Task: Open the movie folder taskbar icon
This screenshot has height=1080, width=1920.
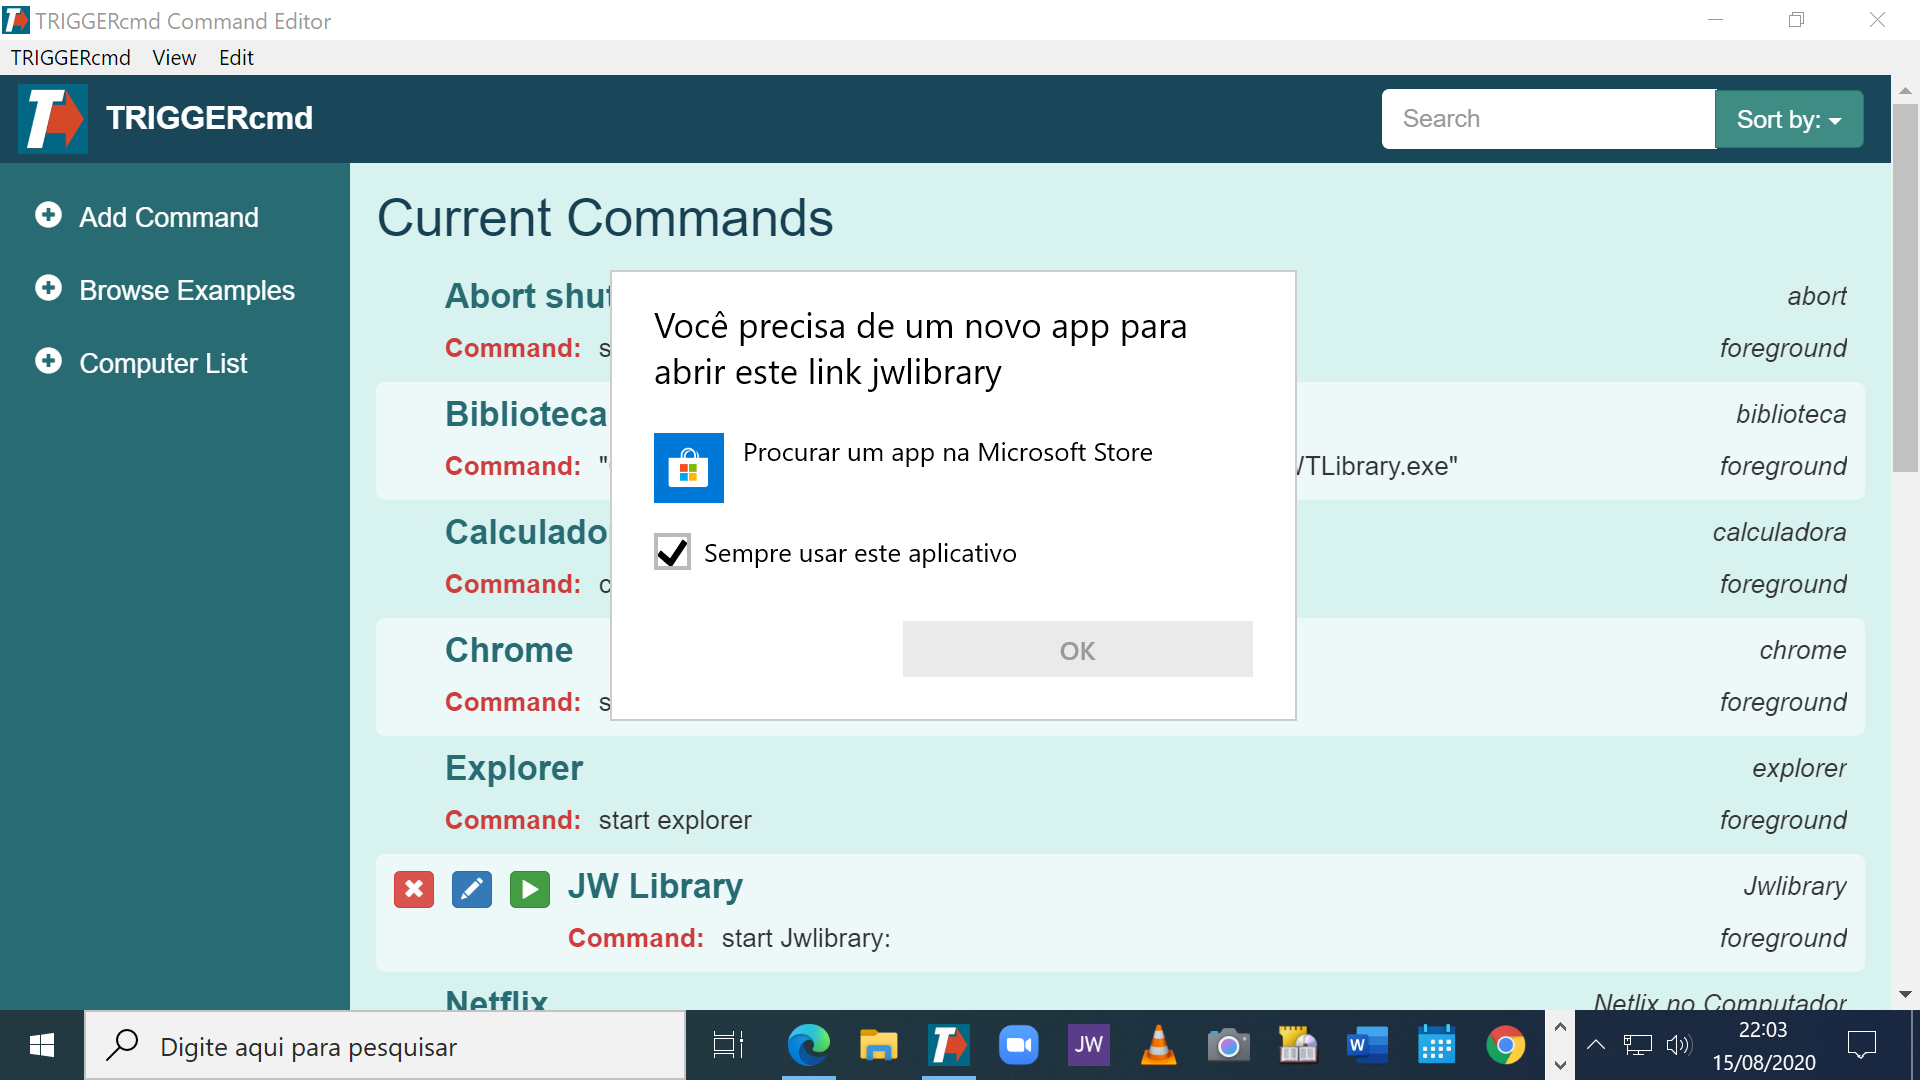Action: 1298,1046
